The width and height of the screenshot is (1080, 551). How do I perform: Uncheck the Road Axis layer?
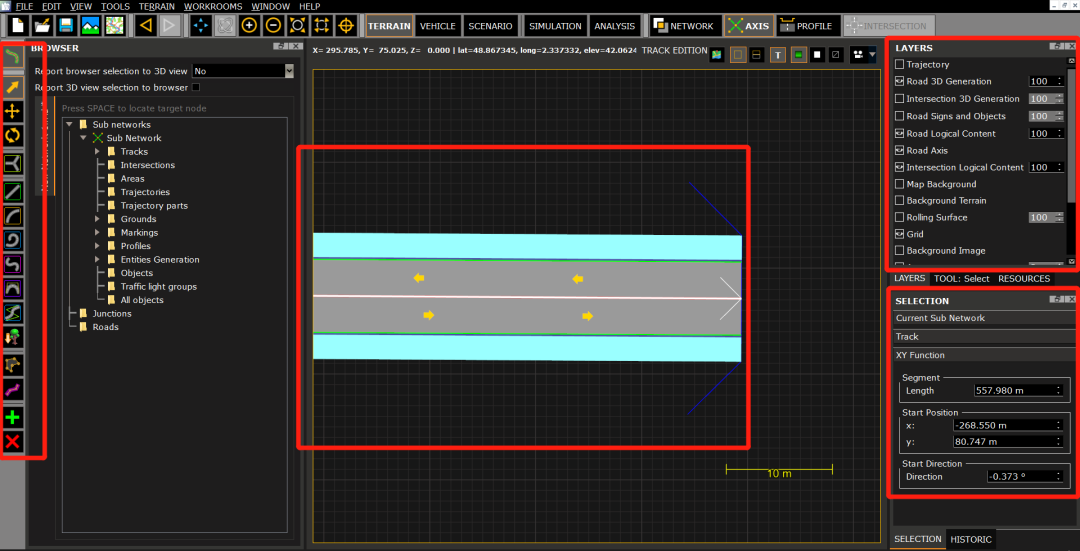click(899, 150)
